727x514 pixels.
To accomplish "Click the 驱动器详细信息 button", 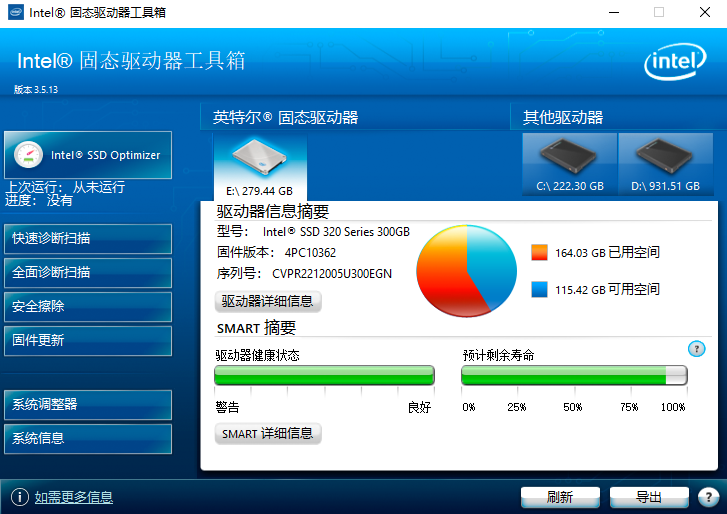I will pyautogui.click(x=268, y=301).
